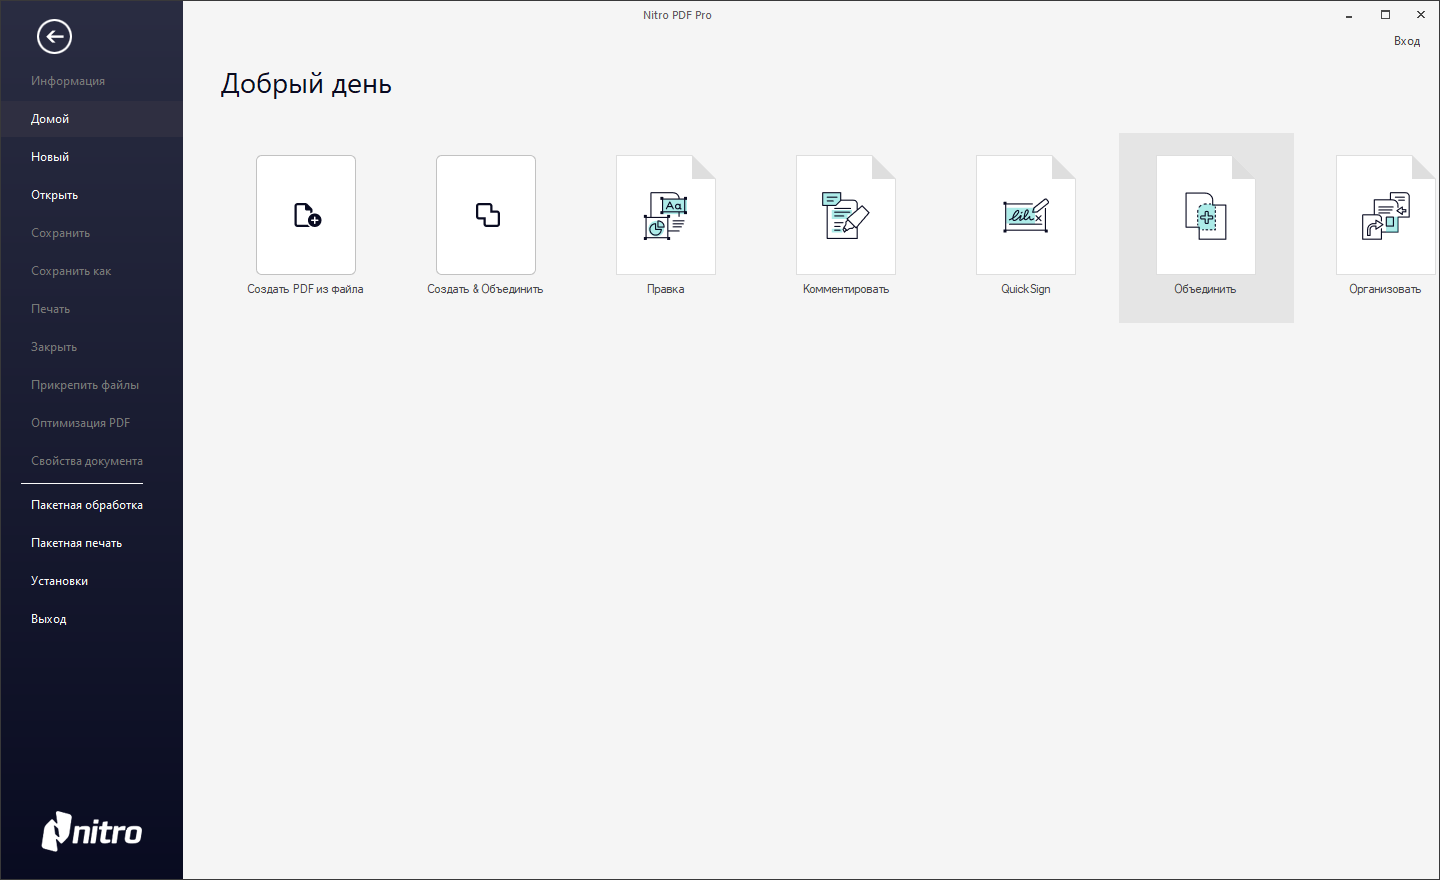Go to Домой in the sidebar
Viewport: 1440px width, 880px height.
(91, 119)
